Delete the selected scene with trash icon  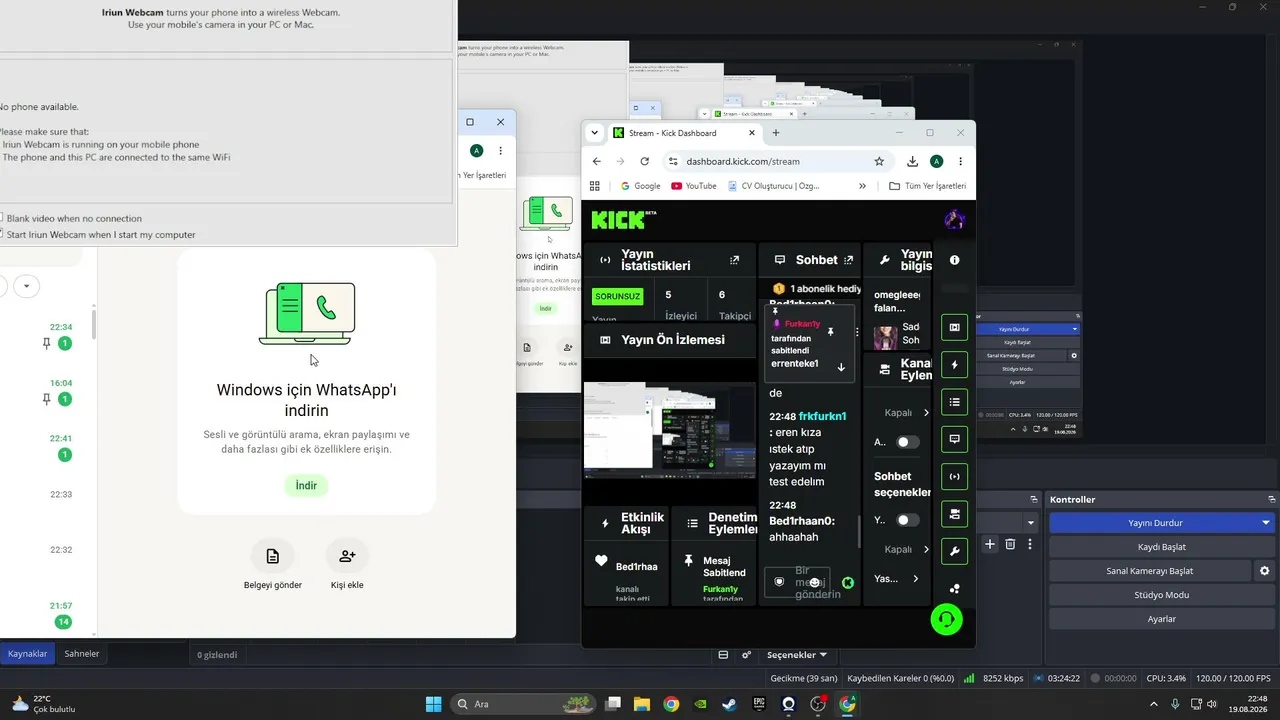point(1010,544)
